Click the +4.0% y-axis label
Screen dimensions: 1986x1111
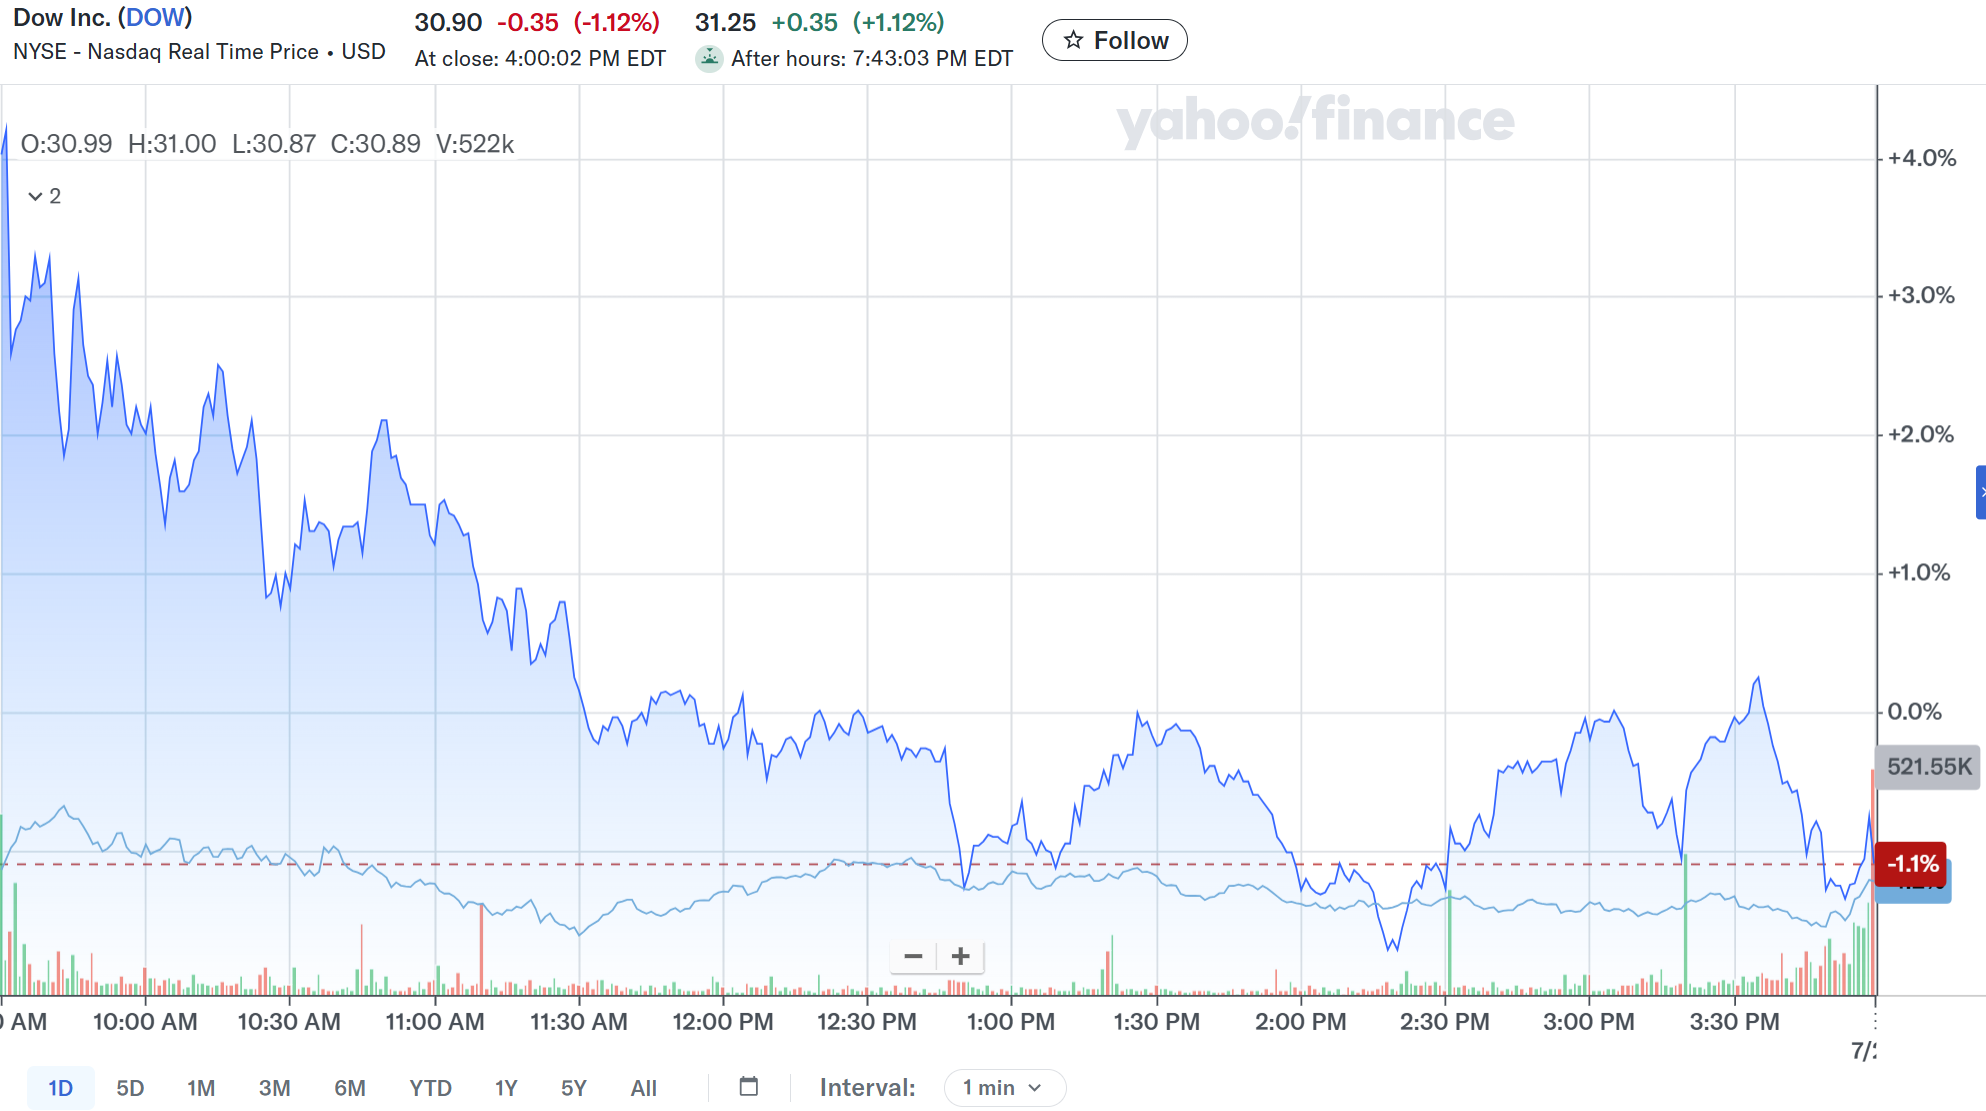click(x=1920, y=158)
